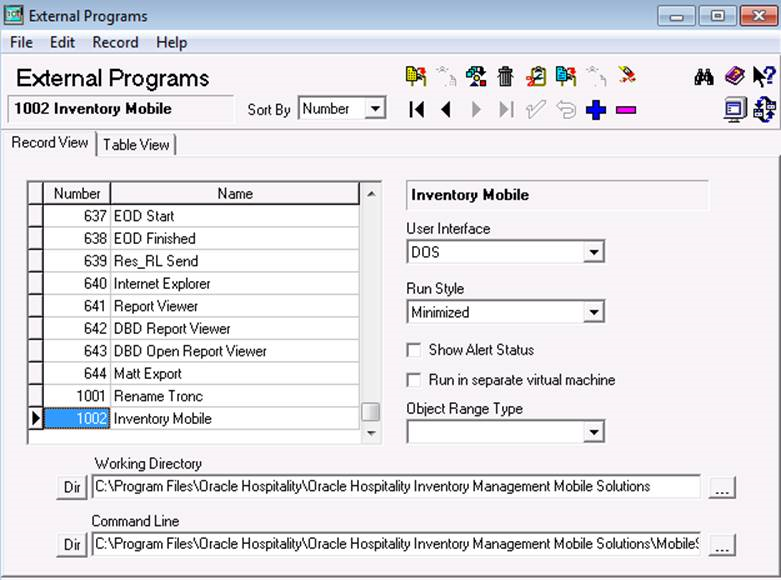Click the trash can delete icon
Image resolution: width=781 pixels, height=580 pixels.
(506, 76)
